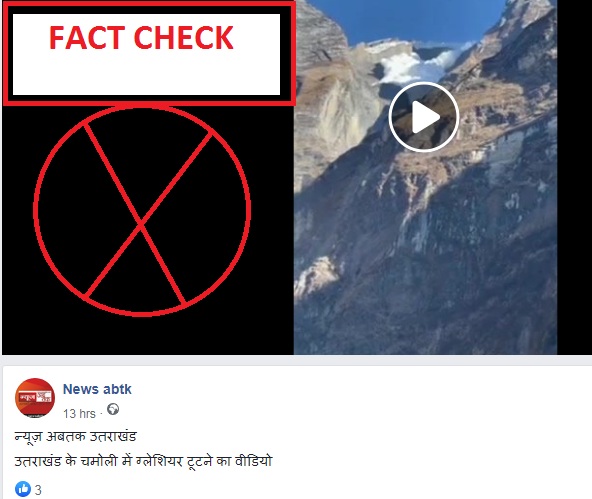Click the intersection of the red X lines
Viewport: 592px width, 499px height.
(x=141, y=225)
